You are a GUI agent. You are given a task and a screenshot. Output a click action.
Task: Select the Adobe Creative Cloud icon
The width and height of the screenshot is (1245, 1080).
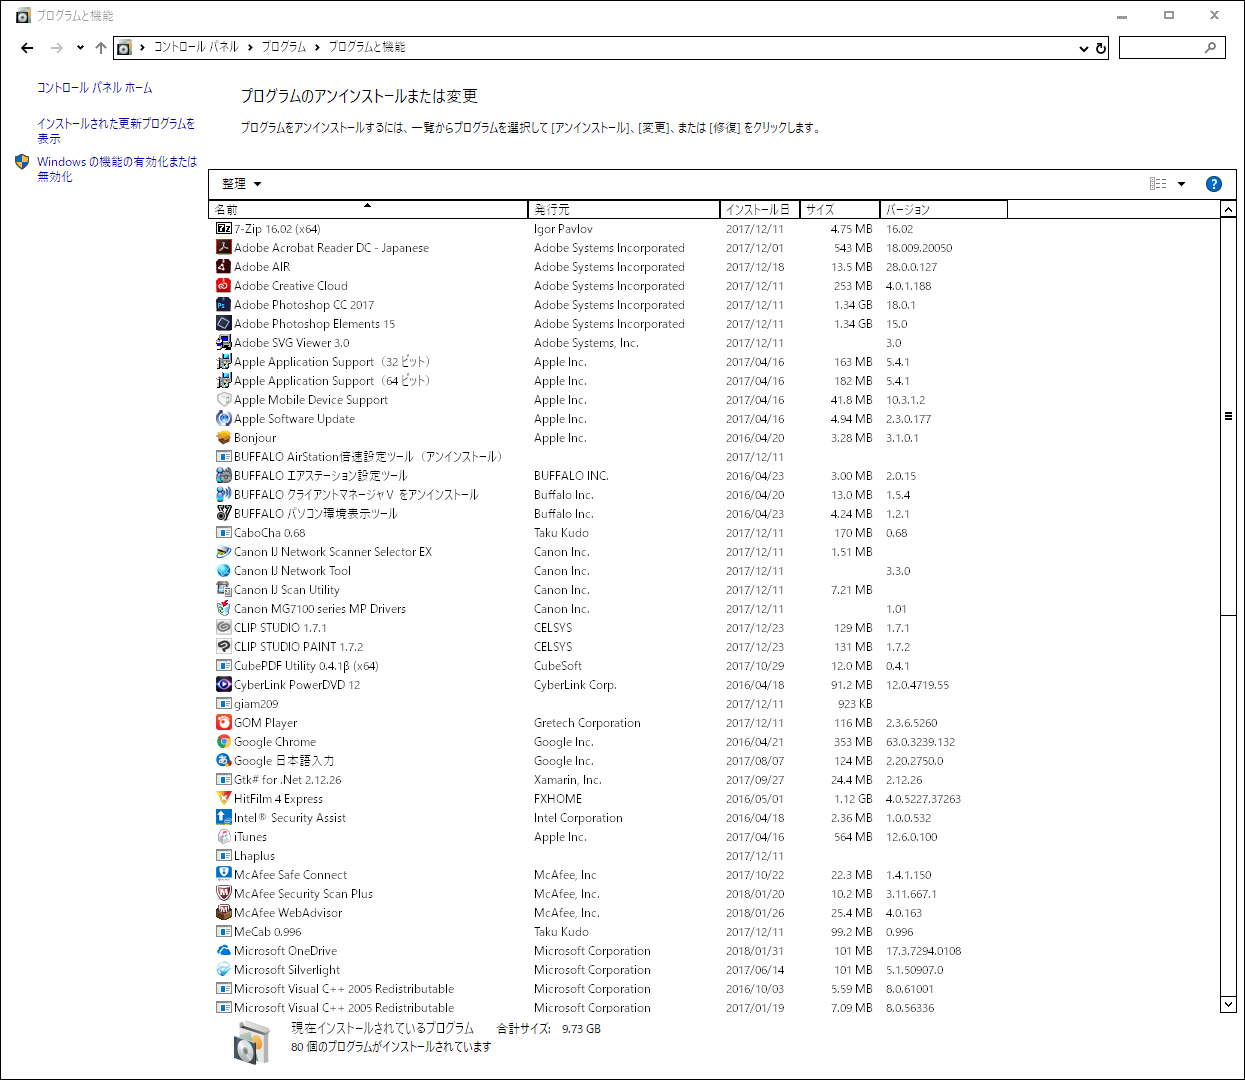(224, 286)
